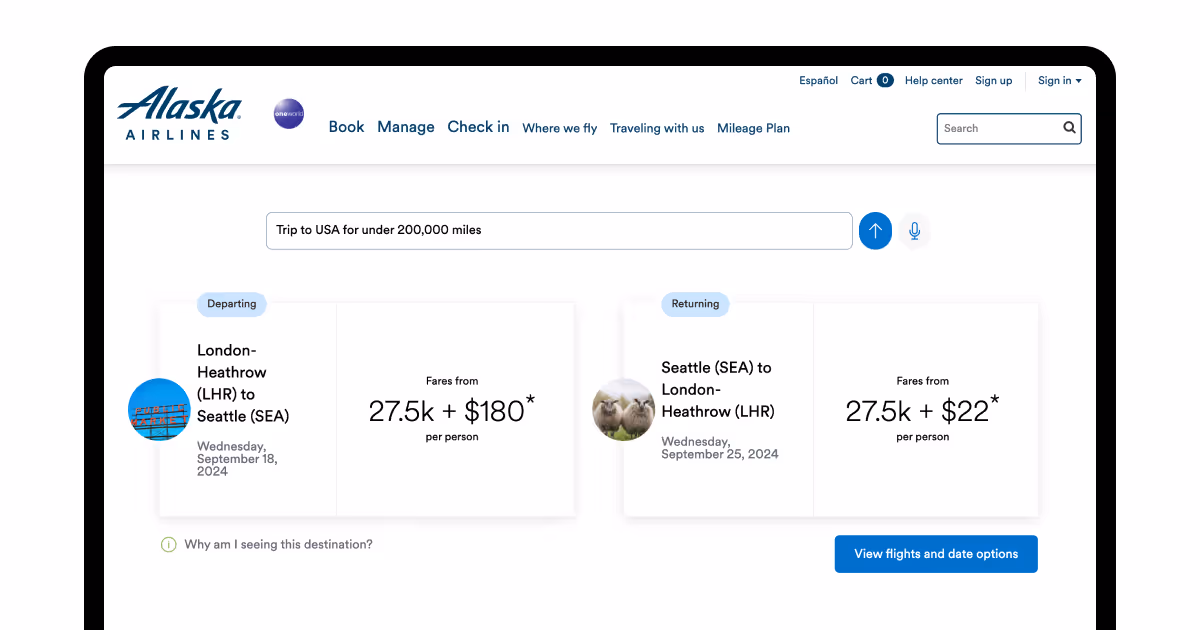Screen dimensions: 1200x630
Task: Open the Check in menu
Action: point(478,127)
